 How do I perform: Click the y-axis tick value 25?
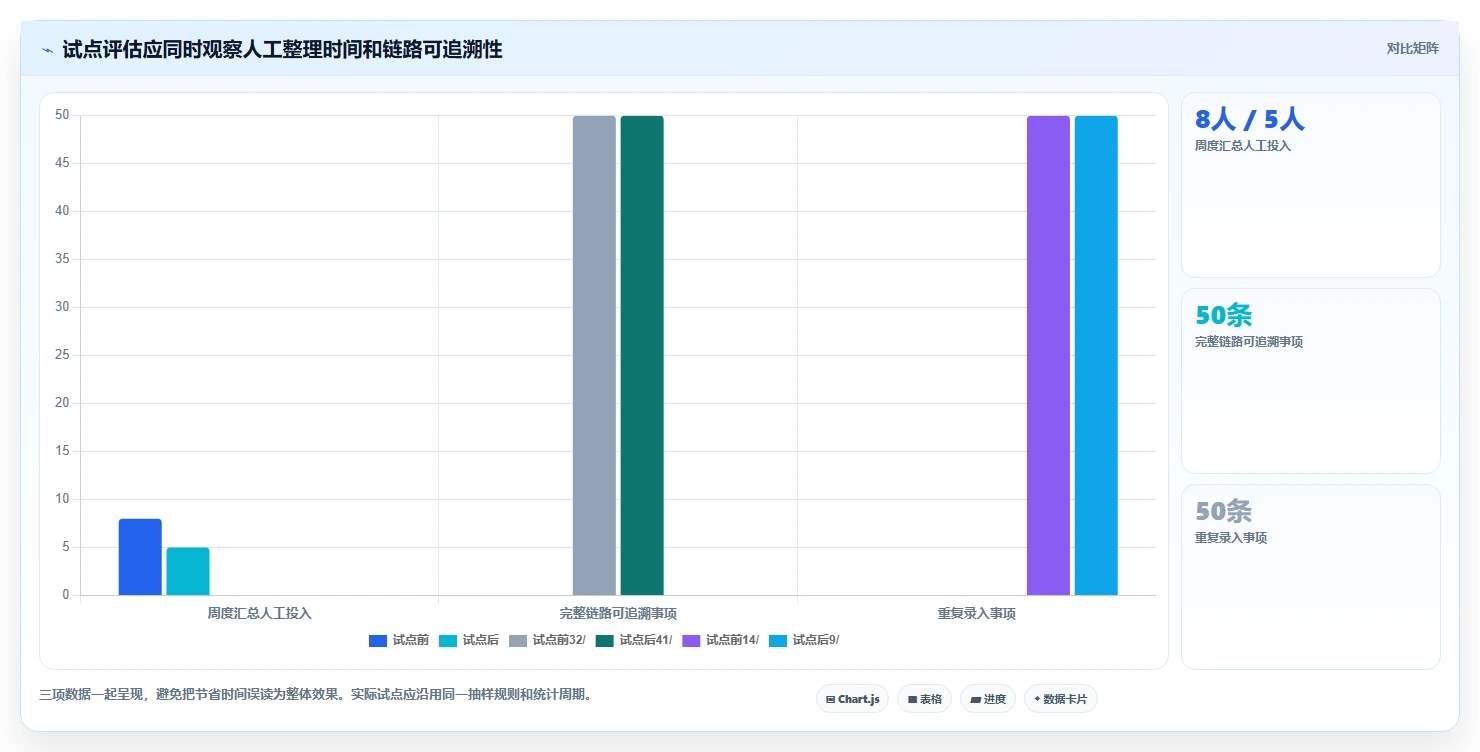pyautogui.click(x=62, y=355)
